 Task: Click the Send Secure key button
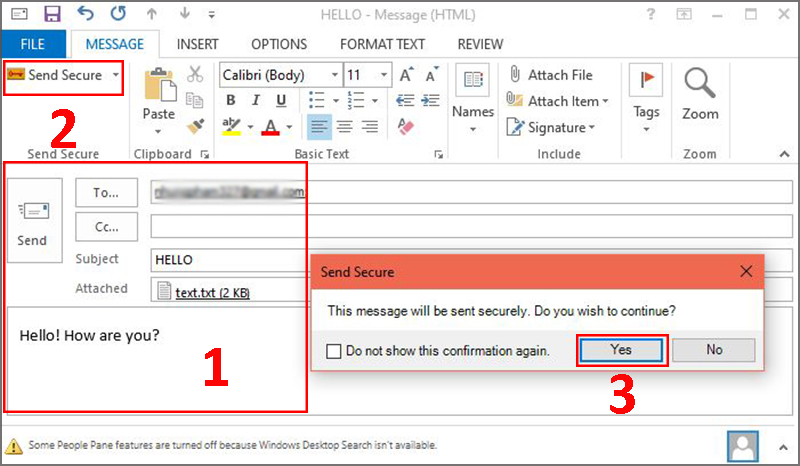pos(55,75)
